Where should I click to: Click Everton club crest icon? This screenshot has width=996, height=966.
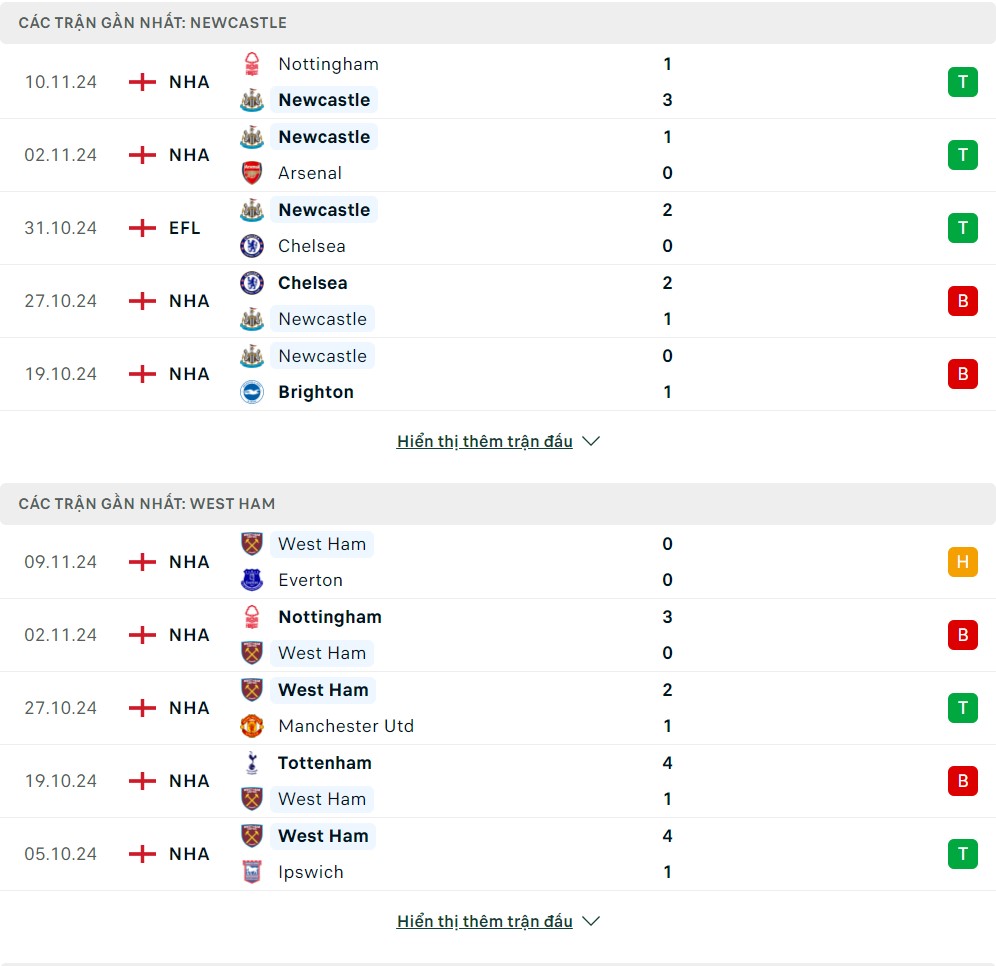click(x=252, y=580)
